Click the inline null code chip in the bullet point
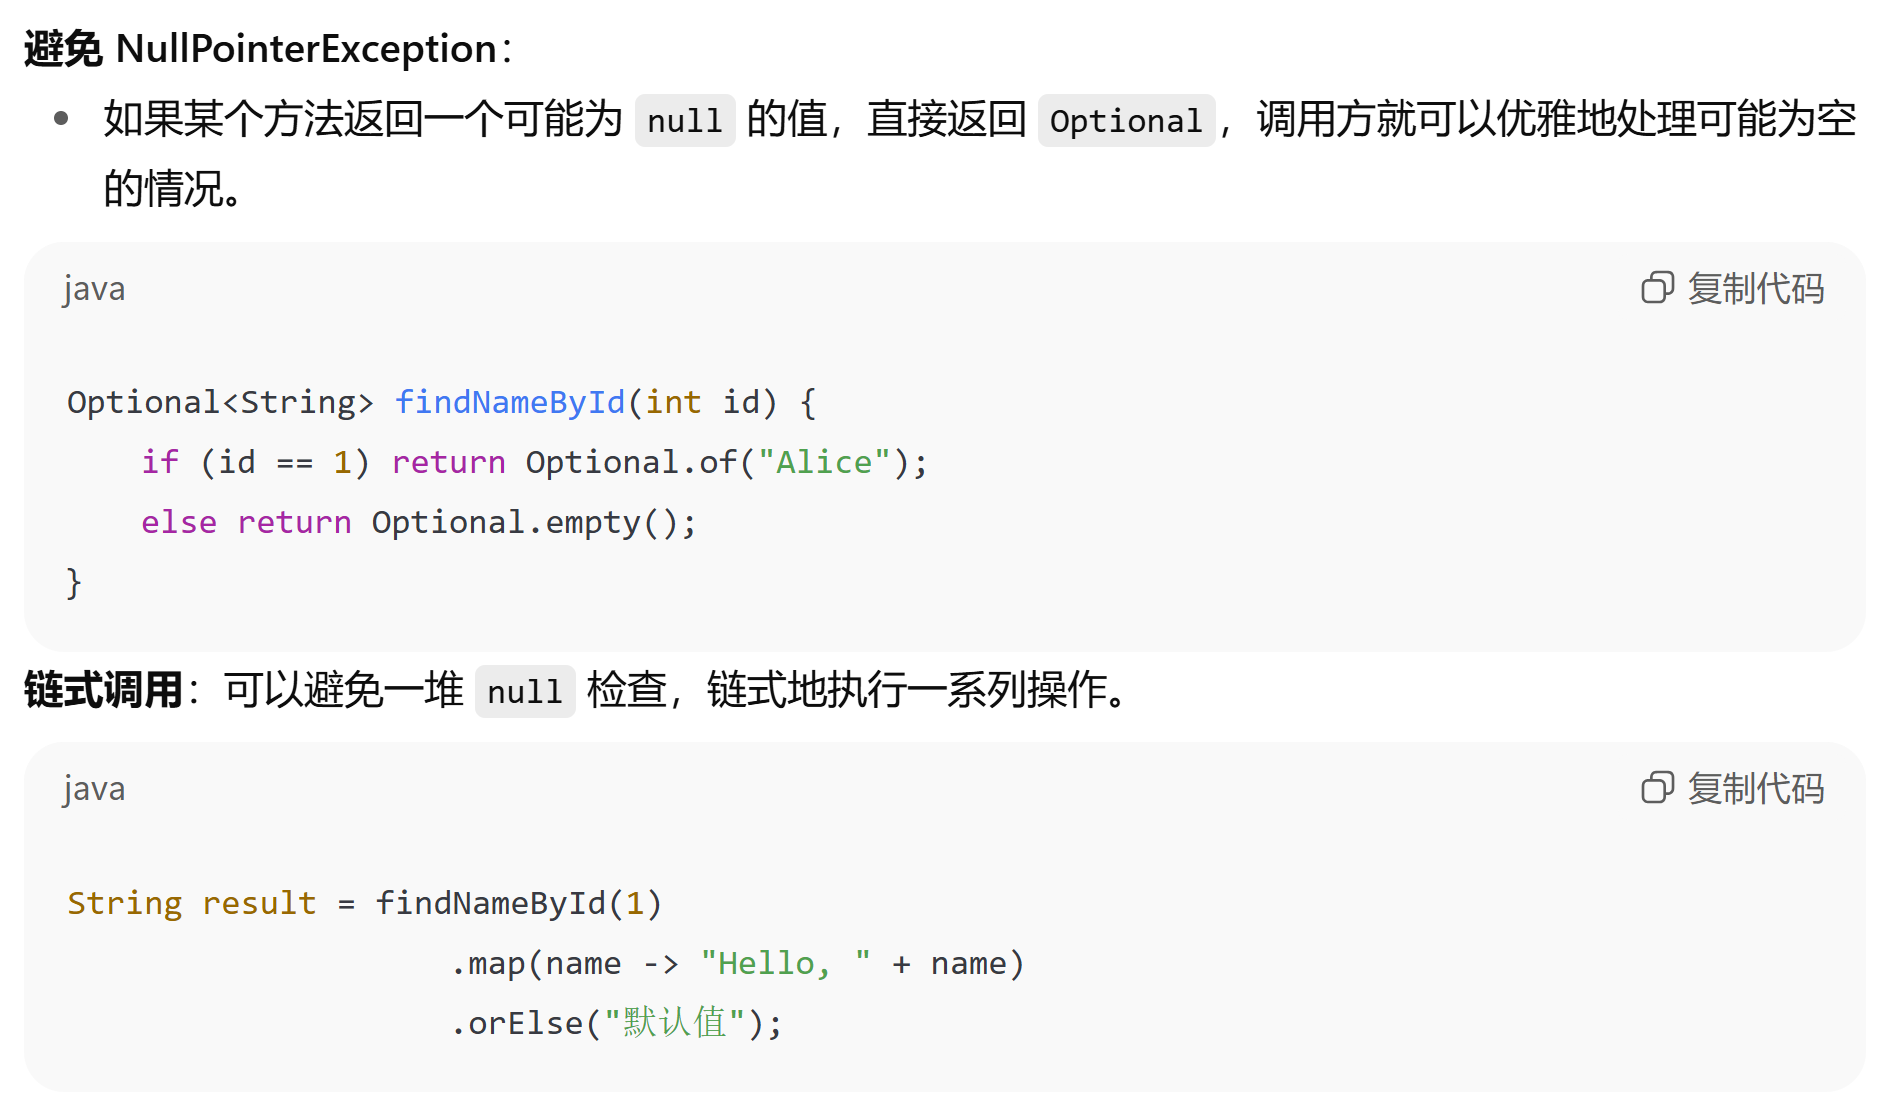 (685, 121)
